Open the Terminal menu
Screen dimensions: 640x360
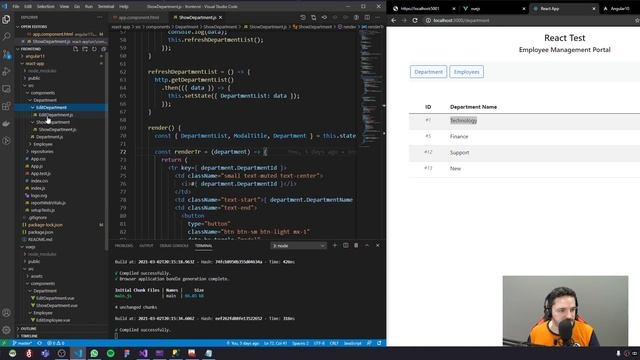106,7
